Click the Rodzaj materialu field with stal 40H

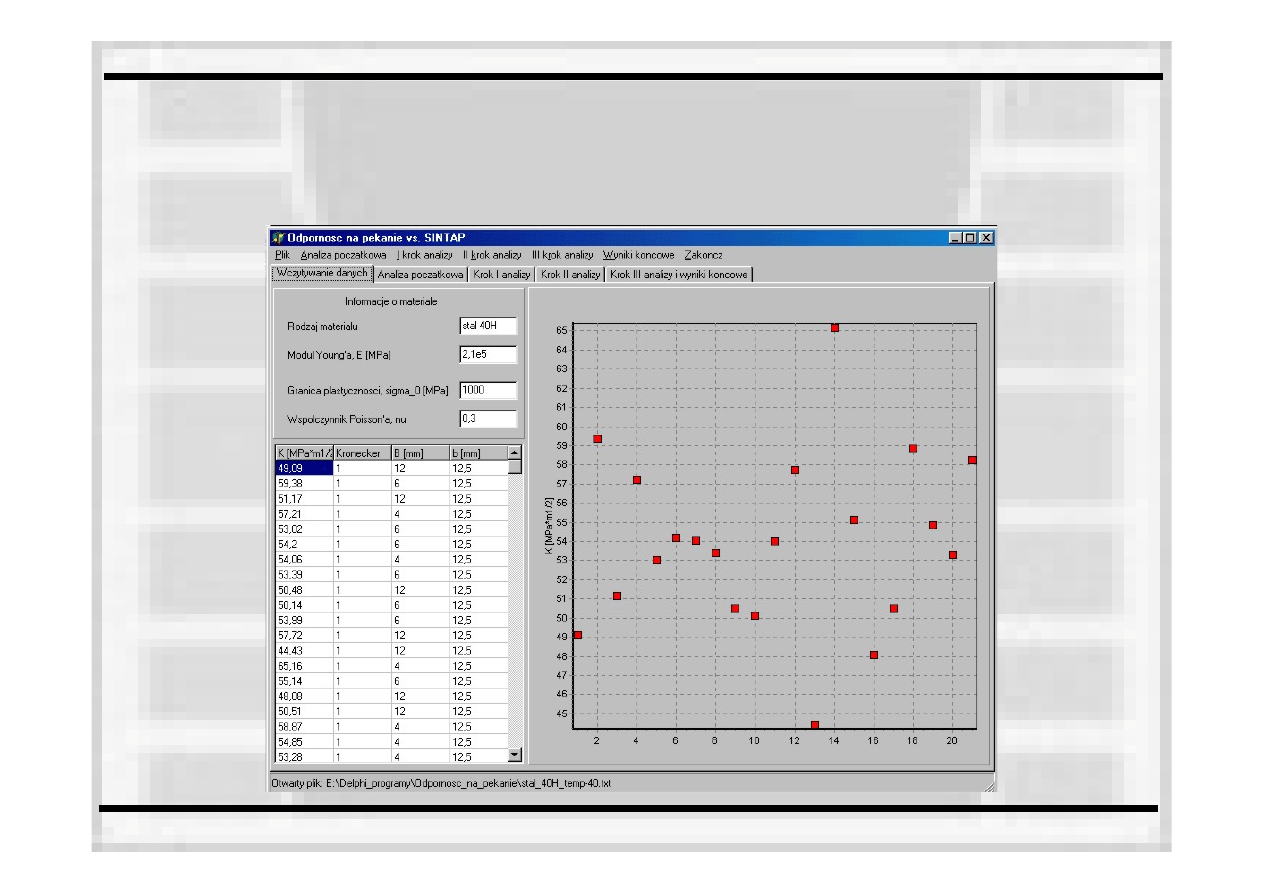[x=488, y=326]
